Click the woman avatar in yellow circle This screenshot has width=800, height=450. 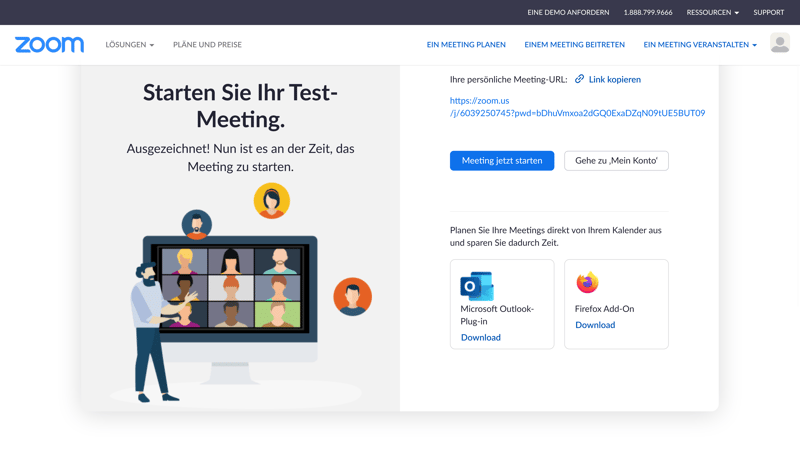pyautogui.click(x=271, y=201)
